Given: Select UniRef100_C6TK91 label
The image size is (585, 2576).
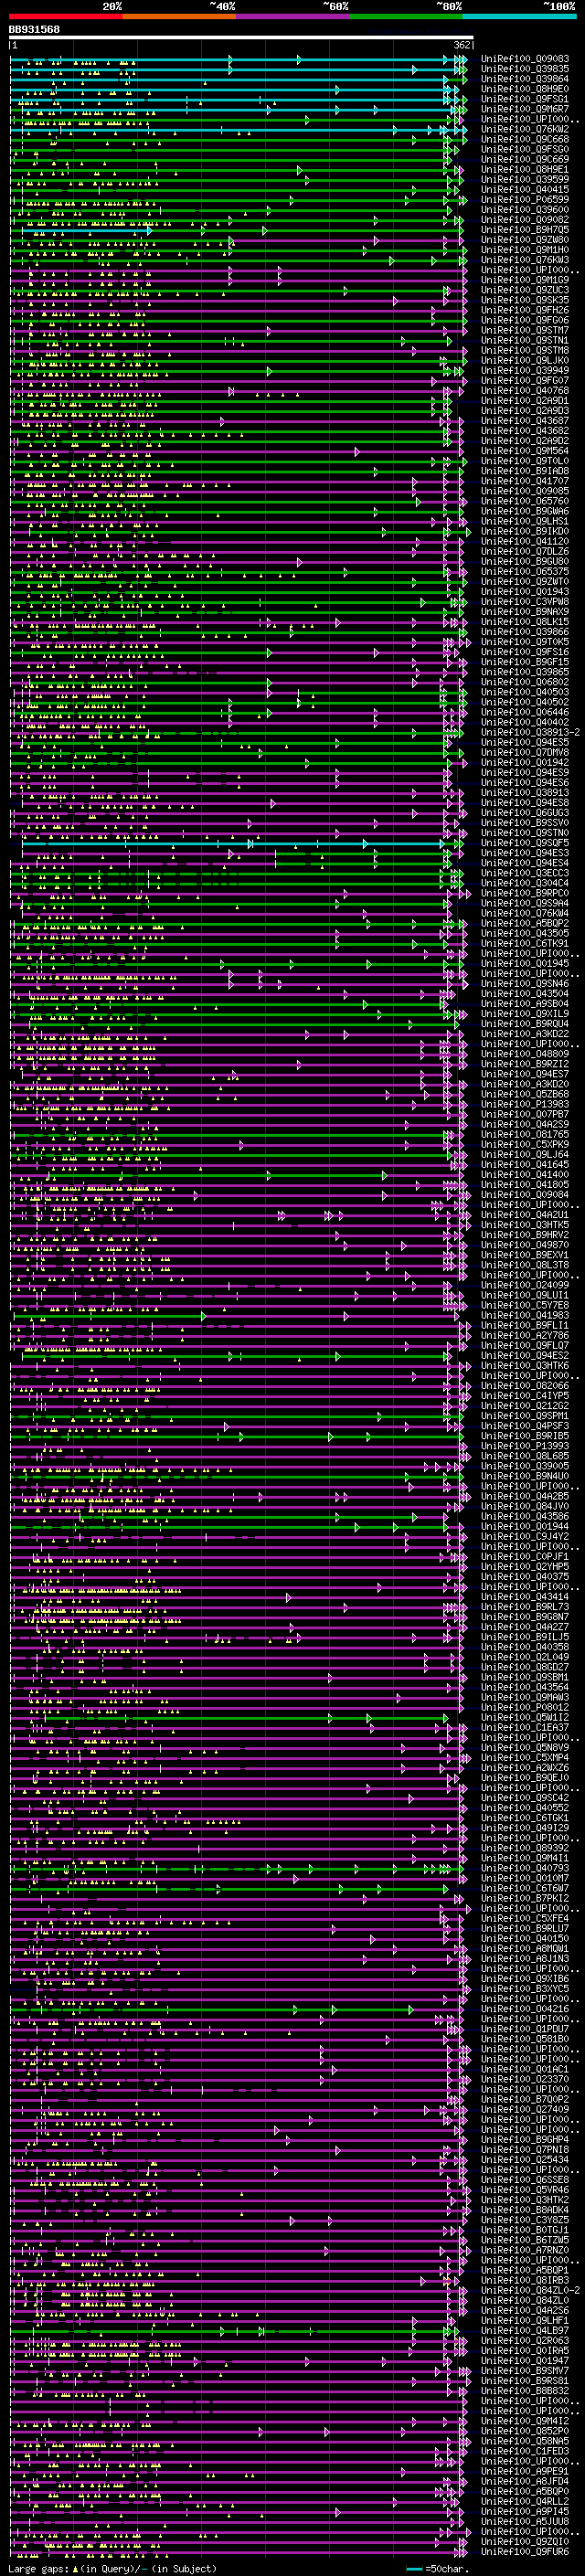Looking at the screenshot, I should (525, 943).
